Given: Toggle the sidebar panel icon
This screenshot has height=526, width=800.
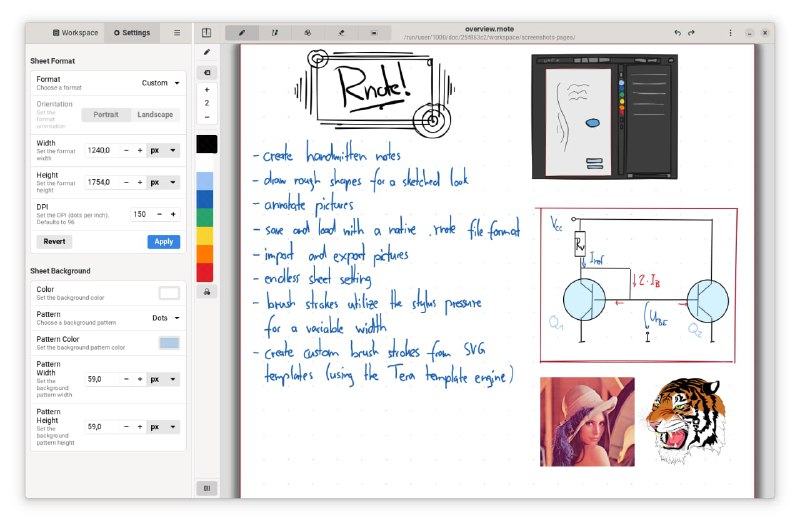Looking at the screenshot, I should pos(206,33).
